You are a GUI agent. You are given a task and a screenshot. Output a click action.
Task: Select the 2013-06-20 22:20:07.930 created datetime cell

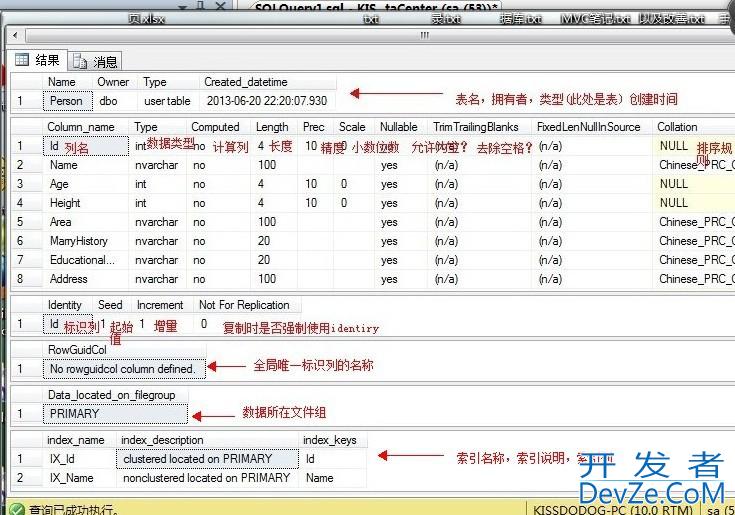pyautogui.click(x=267, y=101)
